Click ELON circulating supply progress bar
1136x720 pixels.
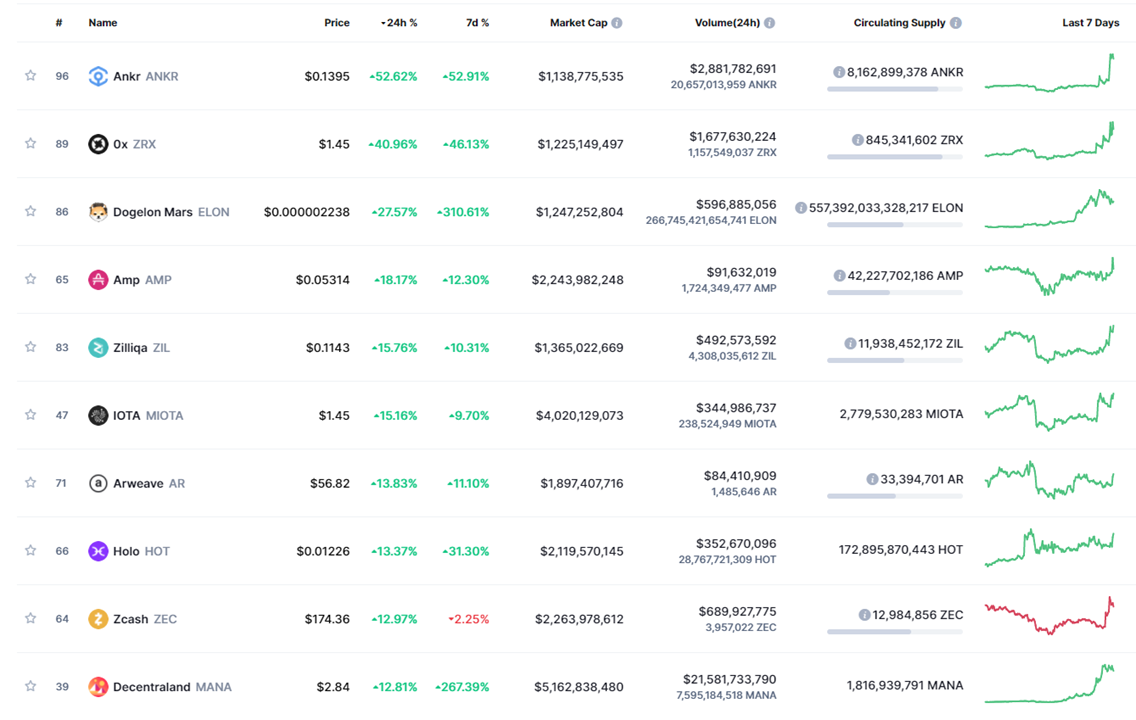(x=895, y=225)
